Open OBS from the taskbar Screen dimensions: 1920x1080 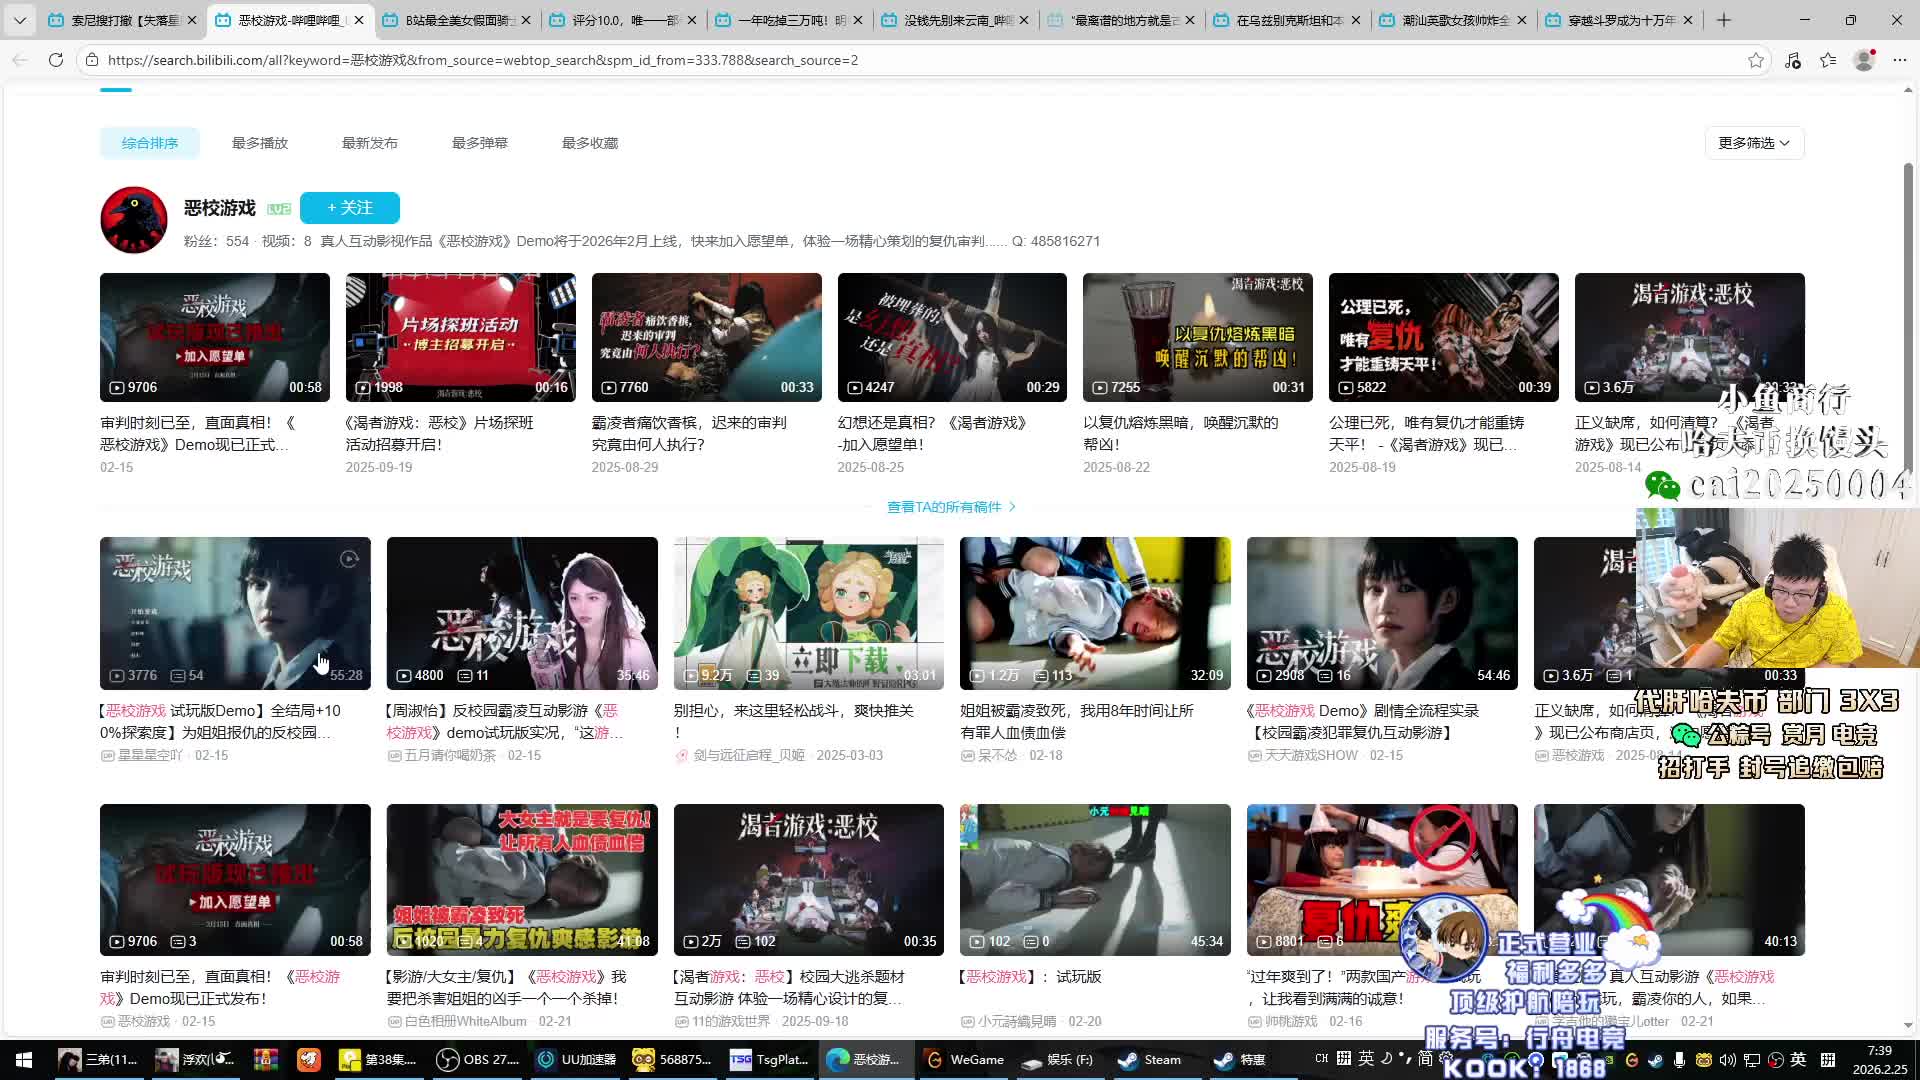(479, 1059)
